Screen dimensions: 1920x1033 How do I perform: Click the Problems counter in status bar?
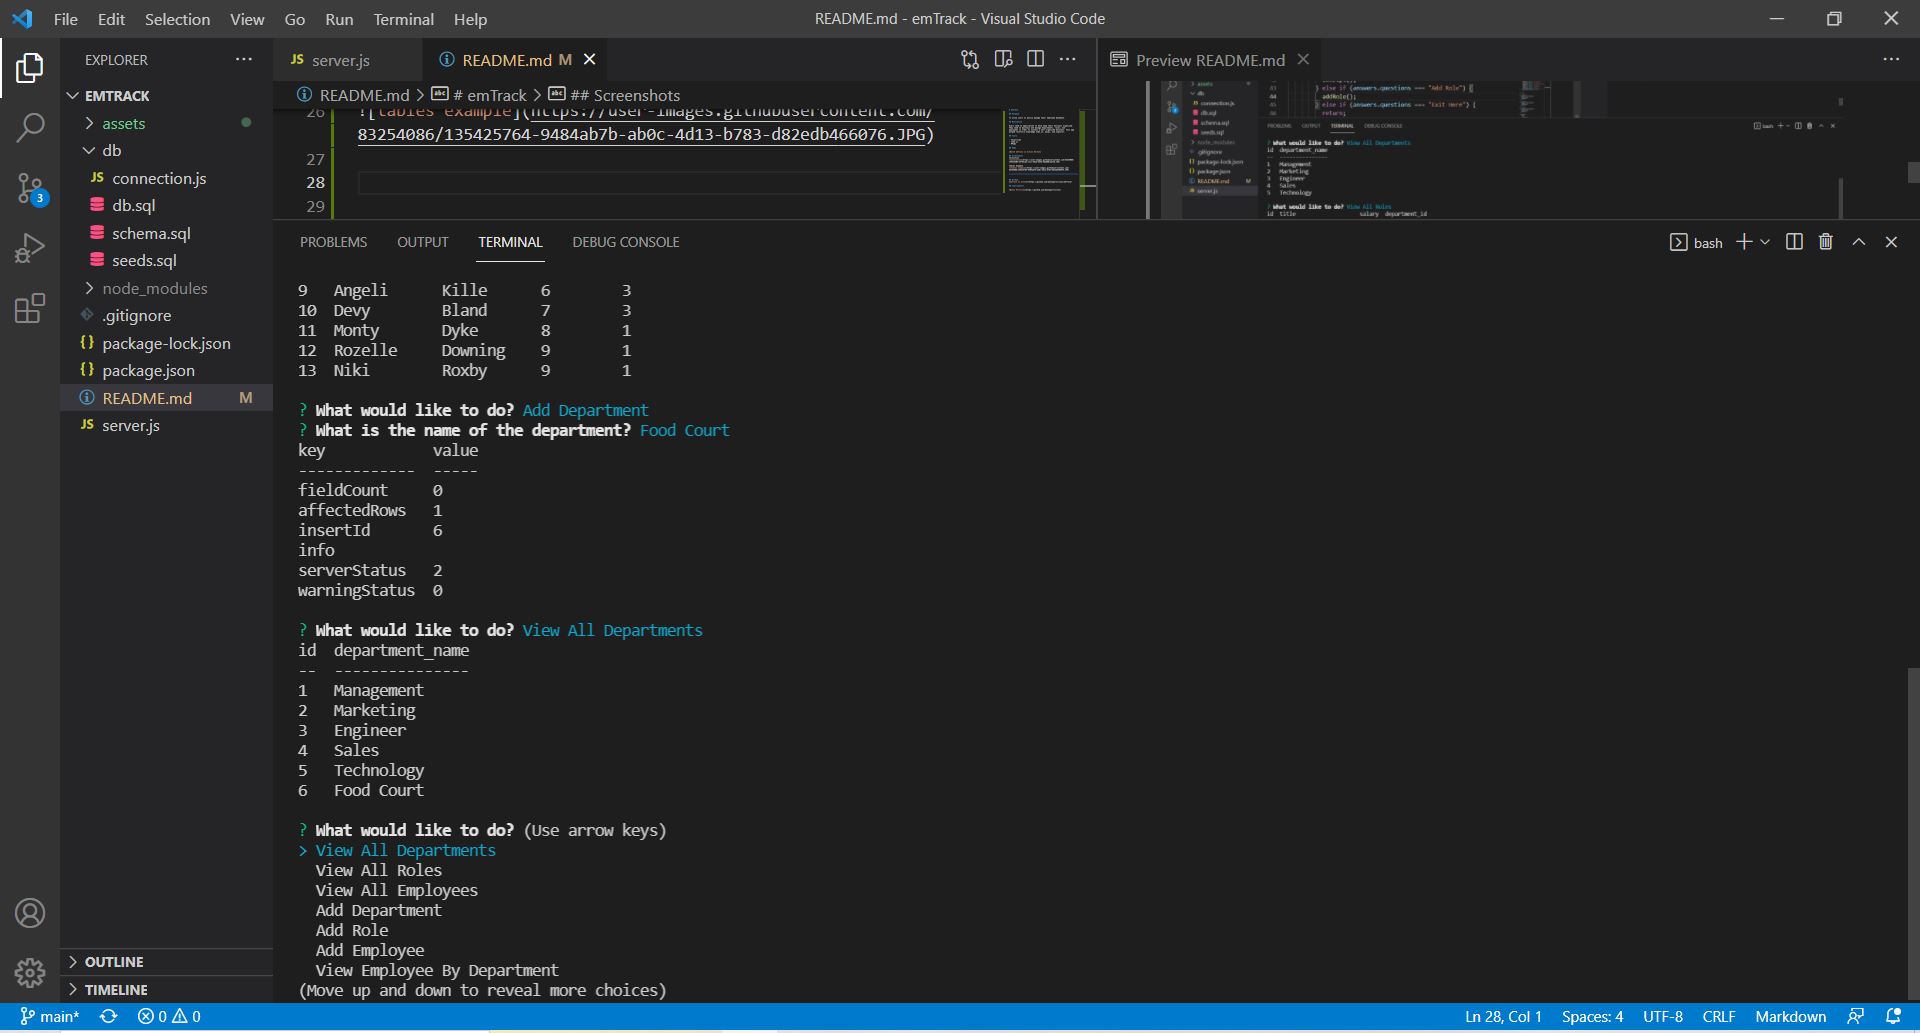coord(170,1016)
